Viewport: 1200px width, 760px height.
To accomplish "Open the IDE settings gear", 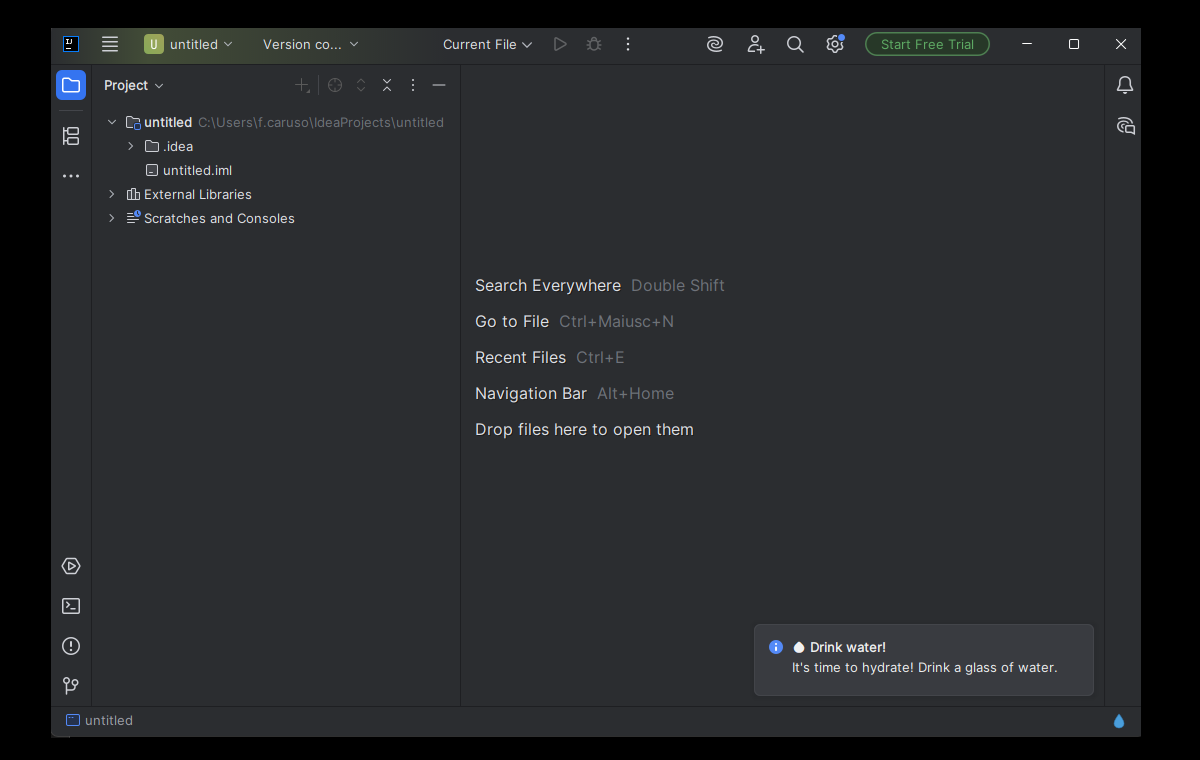I will pos(835,44).
